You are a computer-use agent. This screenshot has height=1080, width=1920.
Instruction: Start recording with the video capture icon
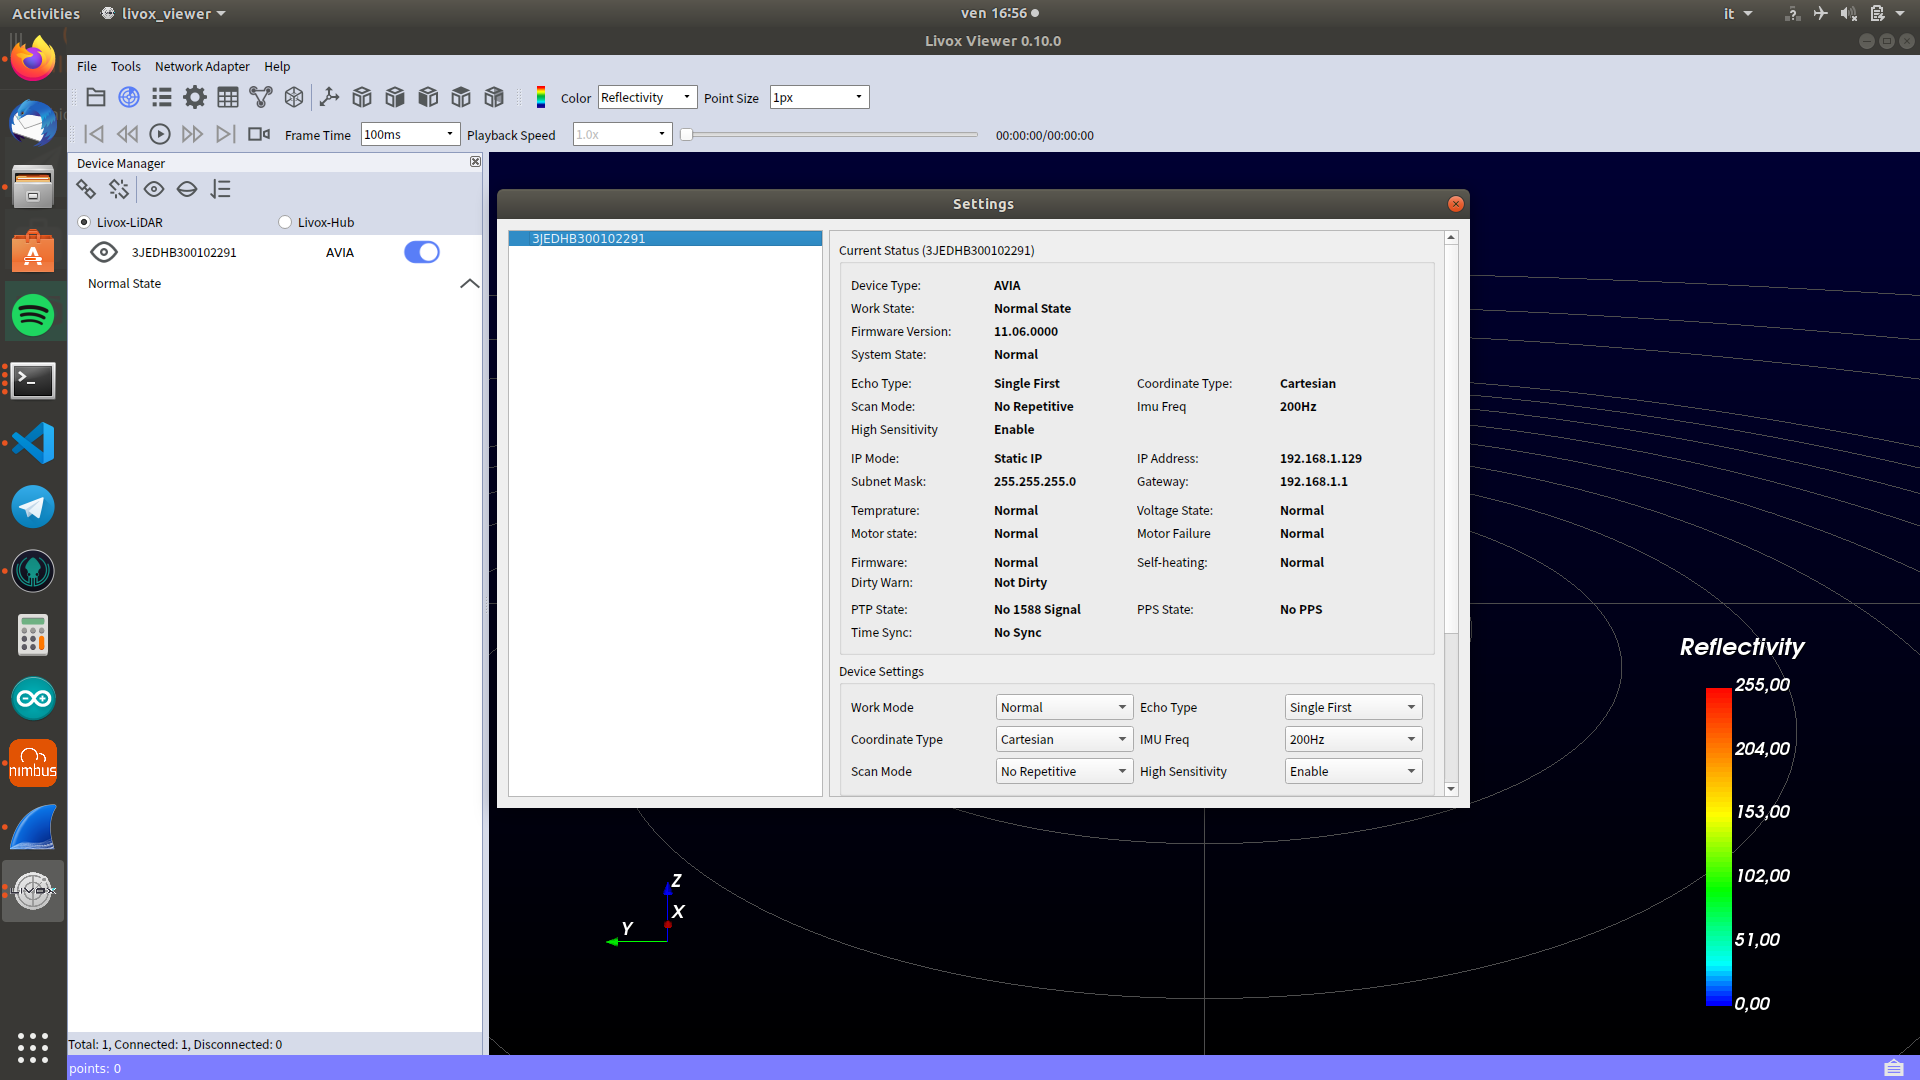[258, 133]
